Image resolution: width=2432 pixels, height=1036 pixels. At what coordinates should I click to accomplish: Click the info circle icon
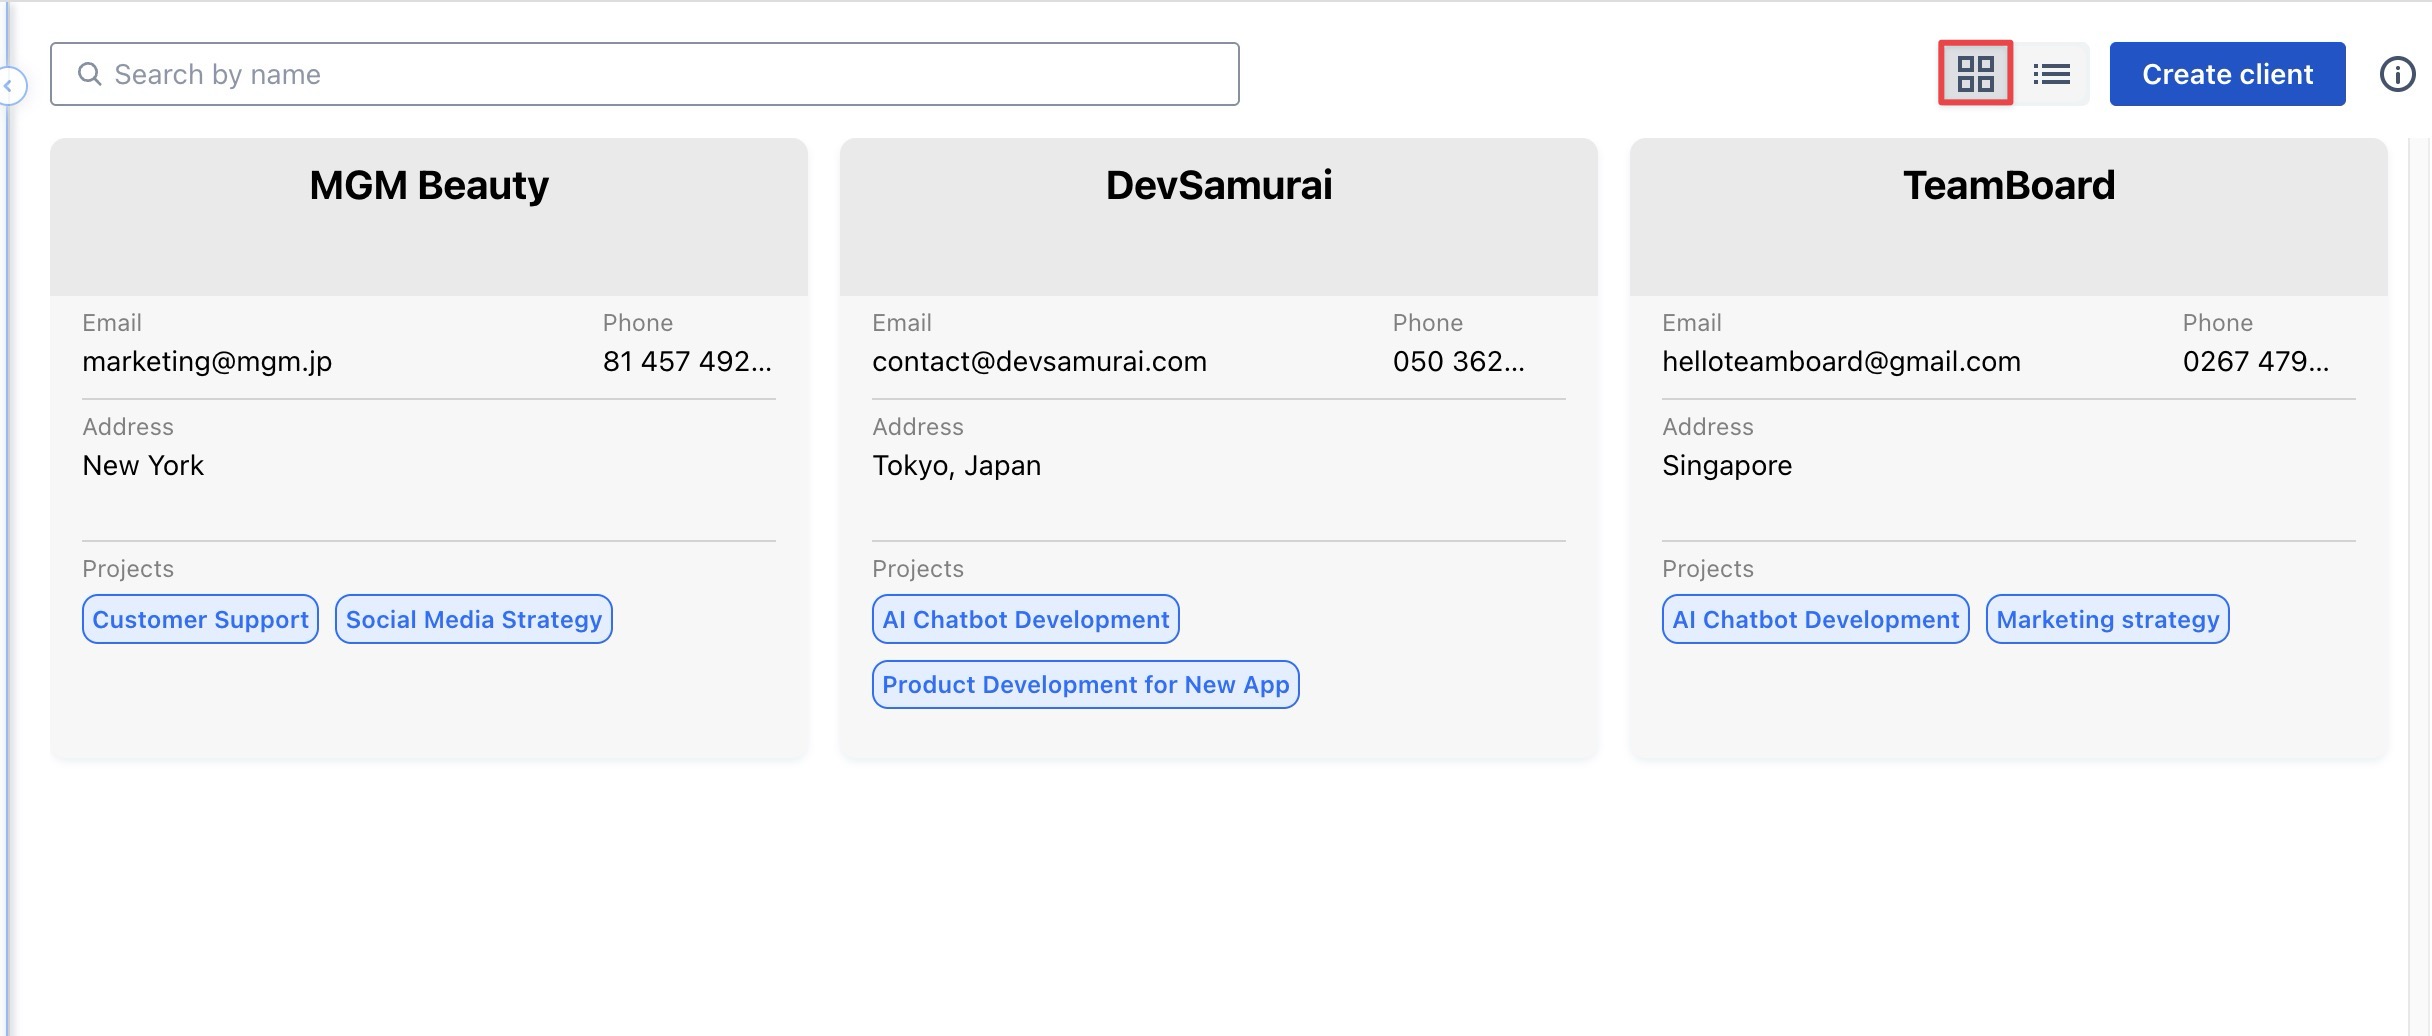click(x=2397, y=74)
